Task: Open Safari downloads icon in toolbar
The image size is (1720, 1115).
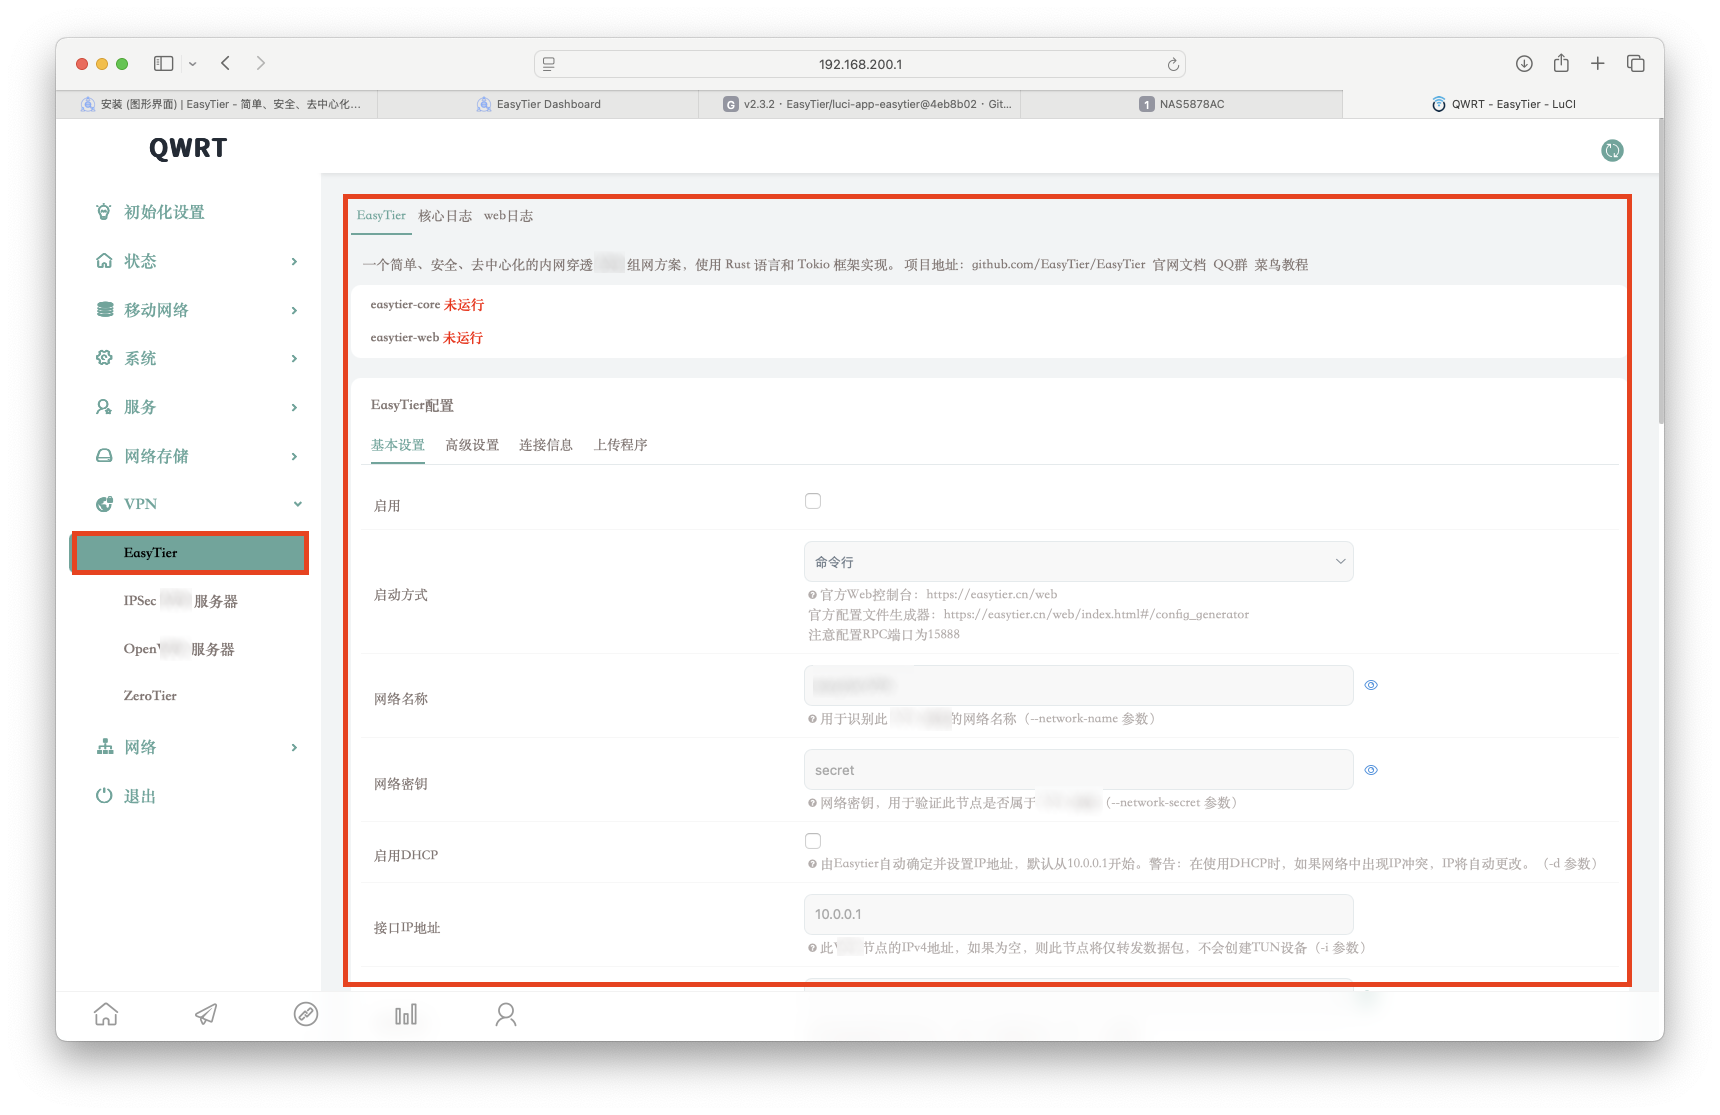Action: (1524, 64)
